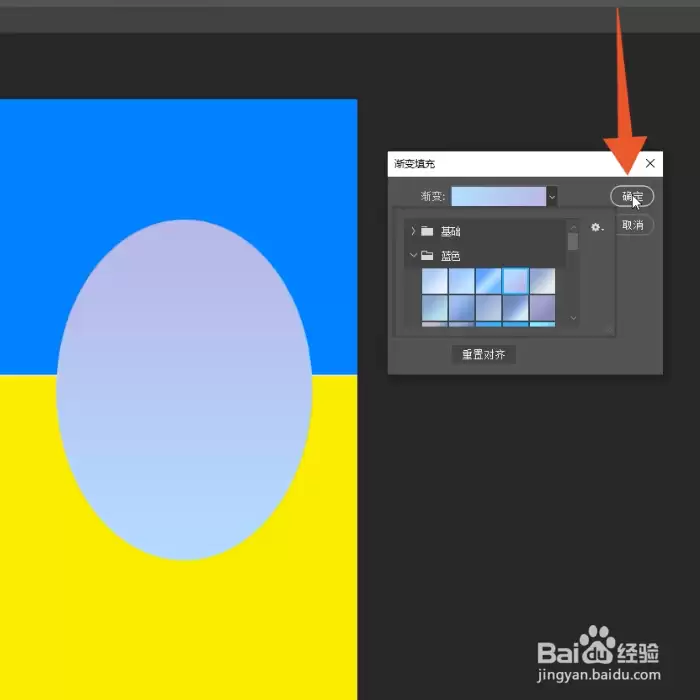
Task: Select the 基础 folder icon
Action: coord(427,231)
